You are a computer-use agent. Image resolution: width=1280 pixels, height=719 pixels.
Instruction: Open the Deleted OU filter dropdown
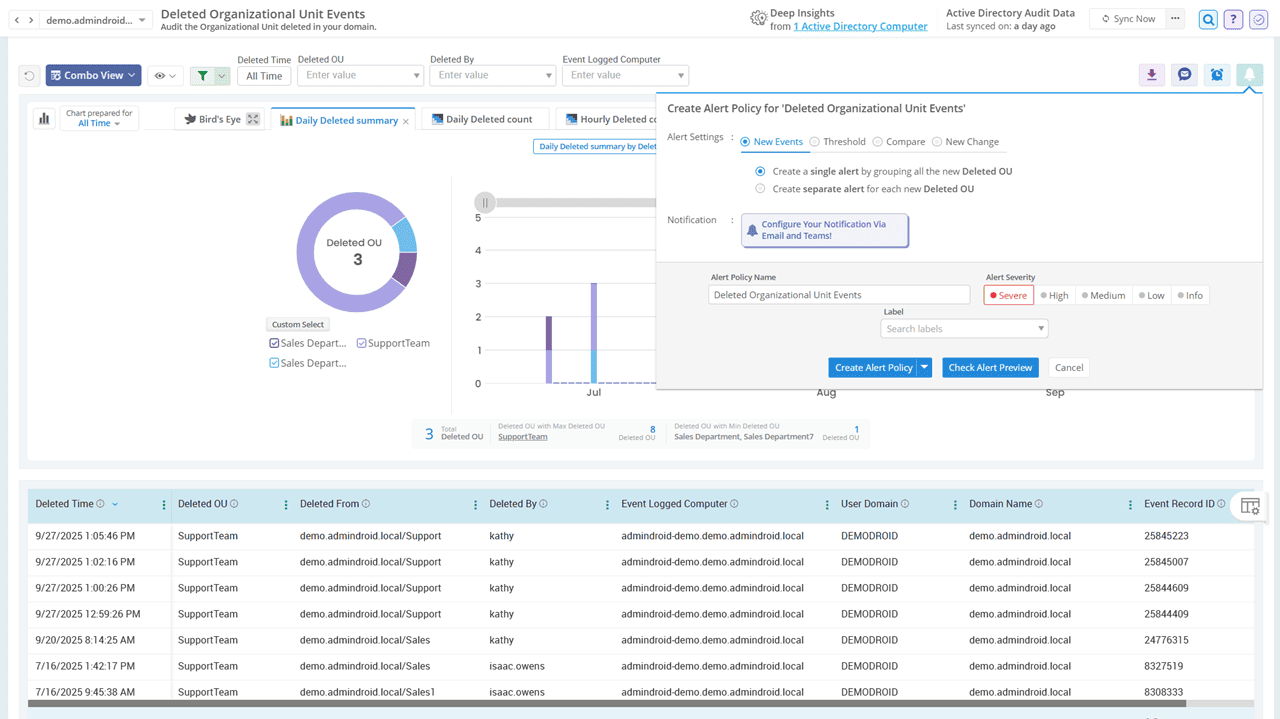(x=360, y=75)
